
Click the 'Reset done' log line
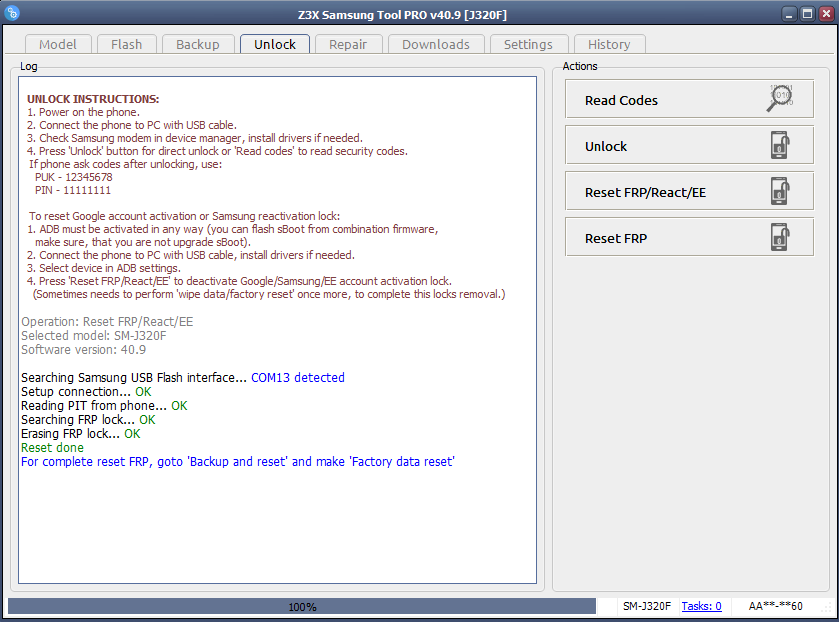pos(52,447)
